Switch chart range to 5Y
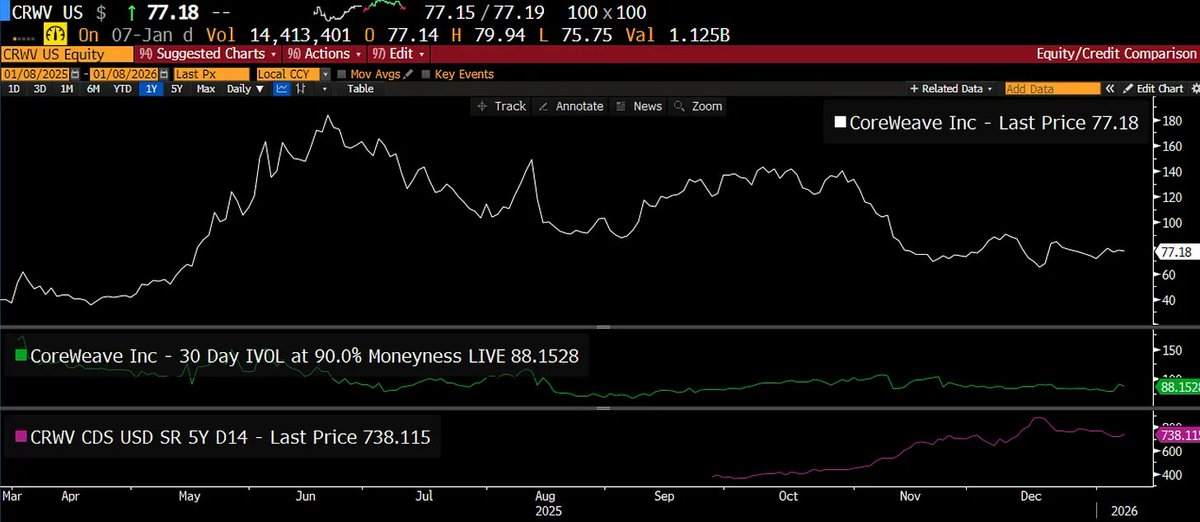Viewport: 1200px width, 522px height. pyautogui.click(x=176, y=89)
